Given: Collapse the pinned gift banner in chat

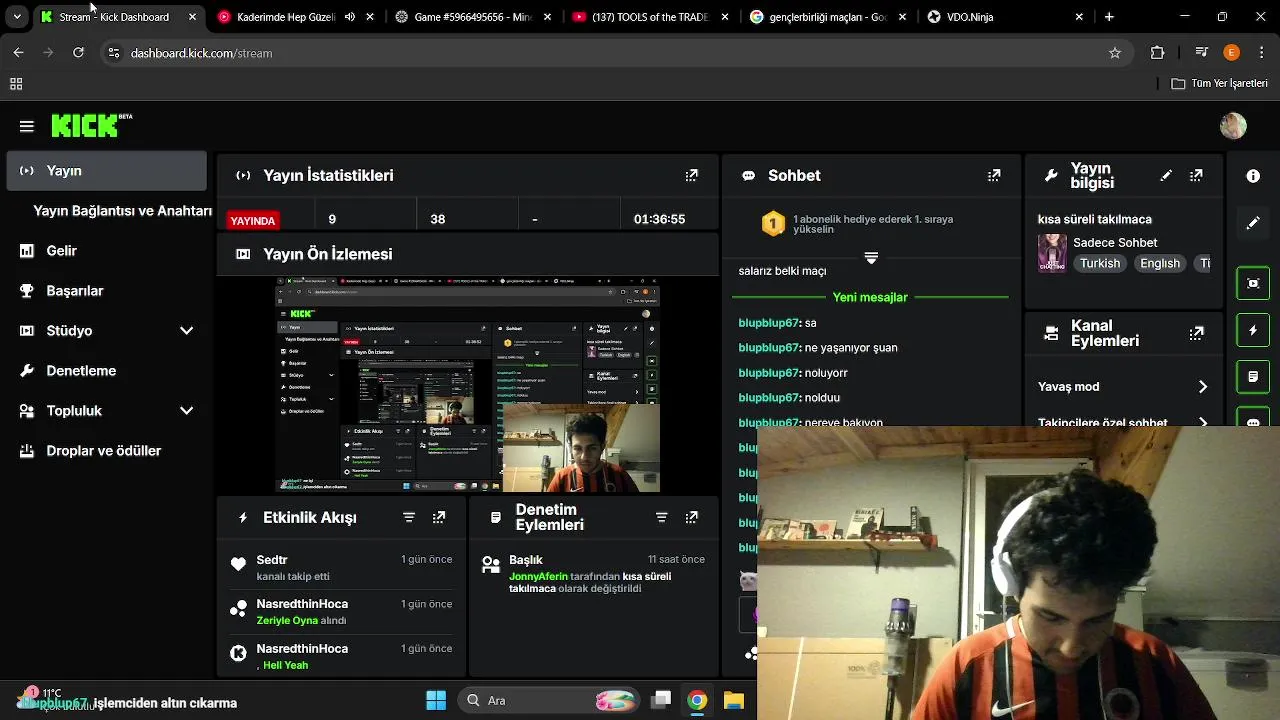Looking at the screenshot, I should [x=871, y=258].
